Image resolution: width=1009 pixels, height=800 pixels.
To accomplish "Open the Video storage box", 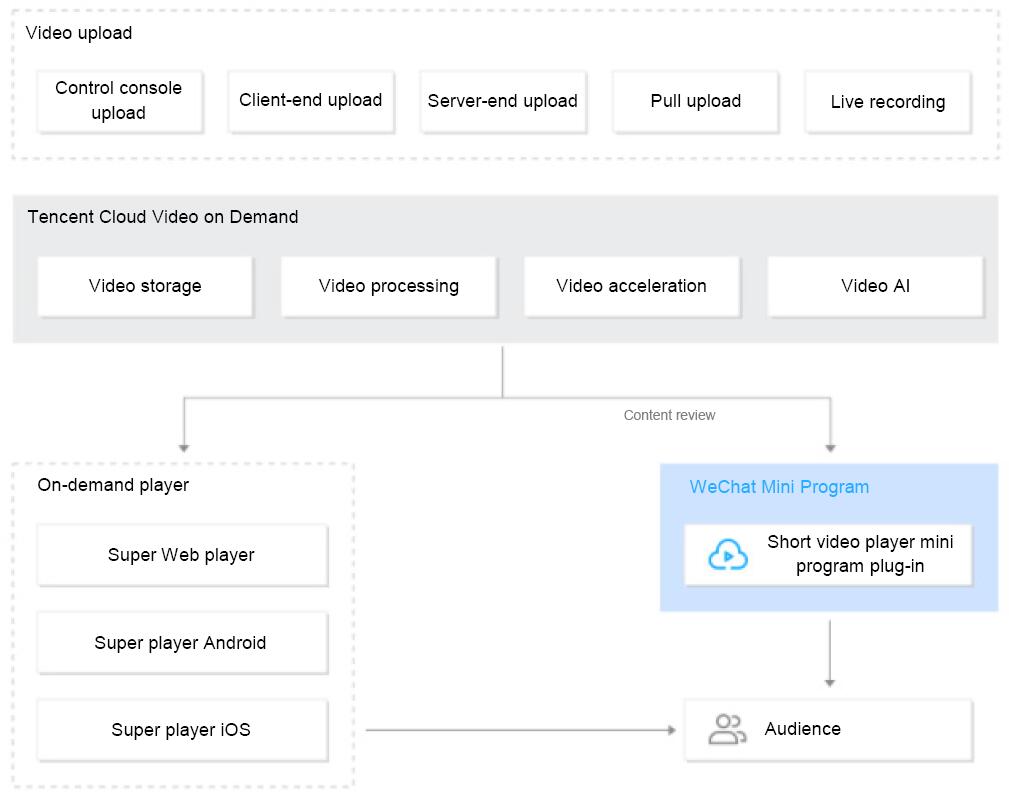I will [145, 286].
